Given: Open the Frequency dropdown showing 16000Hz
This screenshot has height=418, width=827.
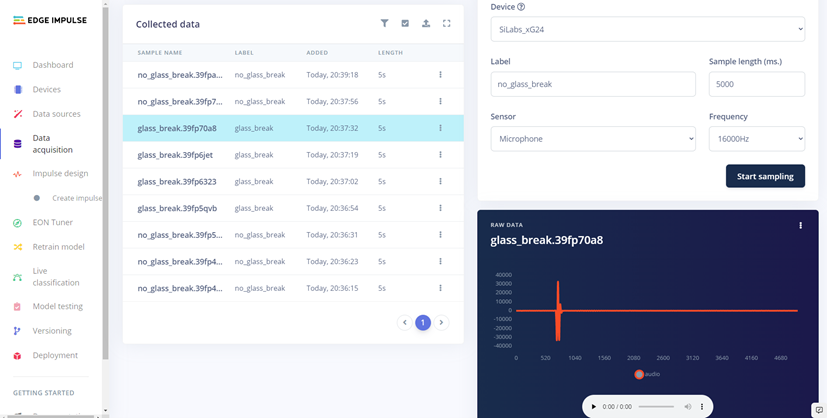Looking at the screenshot, I should [756, 139].
